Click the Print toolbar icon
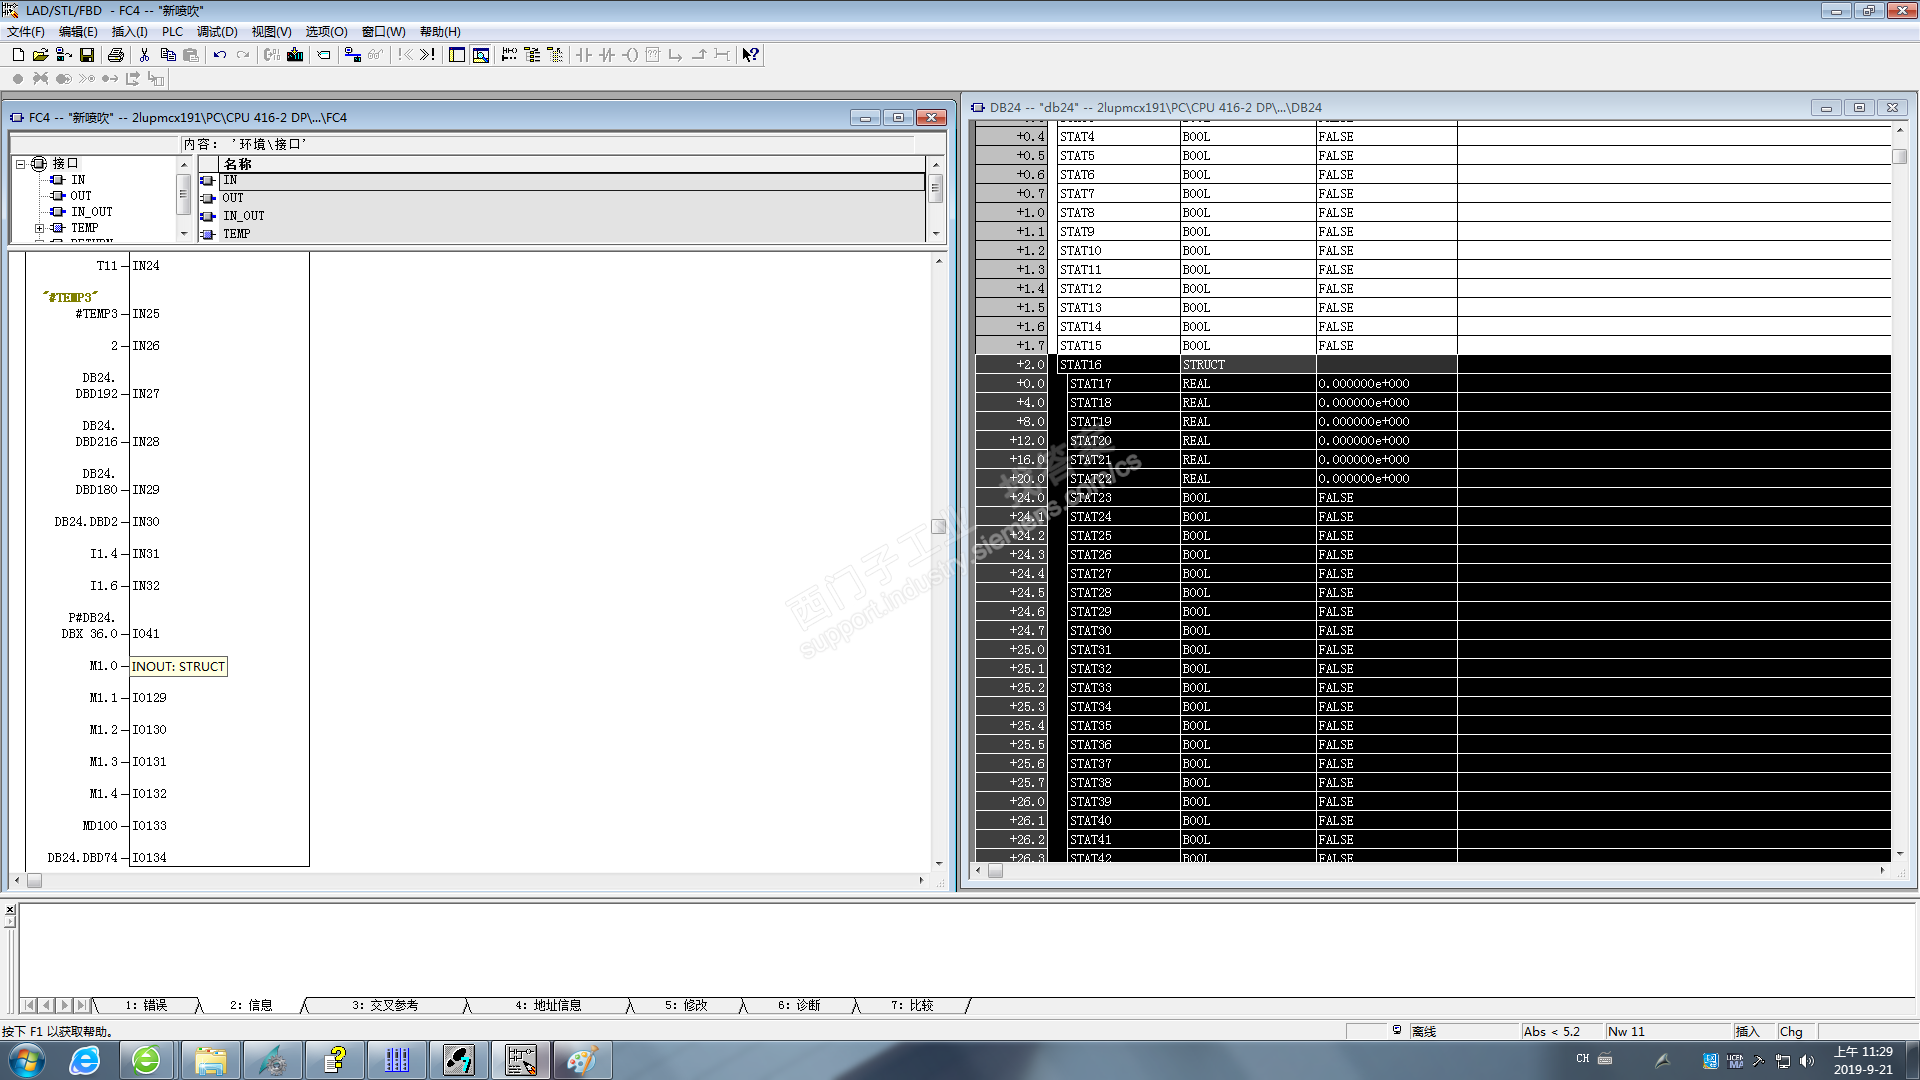1920x1080 pixels. (x=116, y=55)
